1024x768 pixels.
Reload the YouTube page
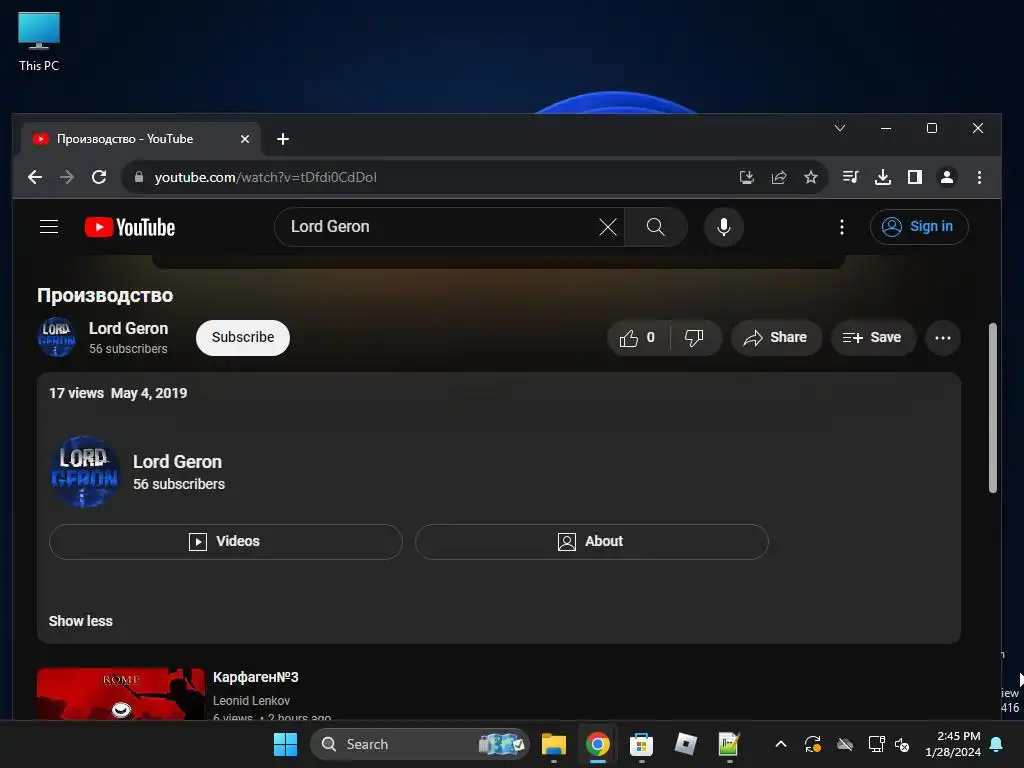click(x=99, y=177)
